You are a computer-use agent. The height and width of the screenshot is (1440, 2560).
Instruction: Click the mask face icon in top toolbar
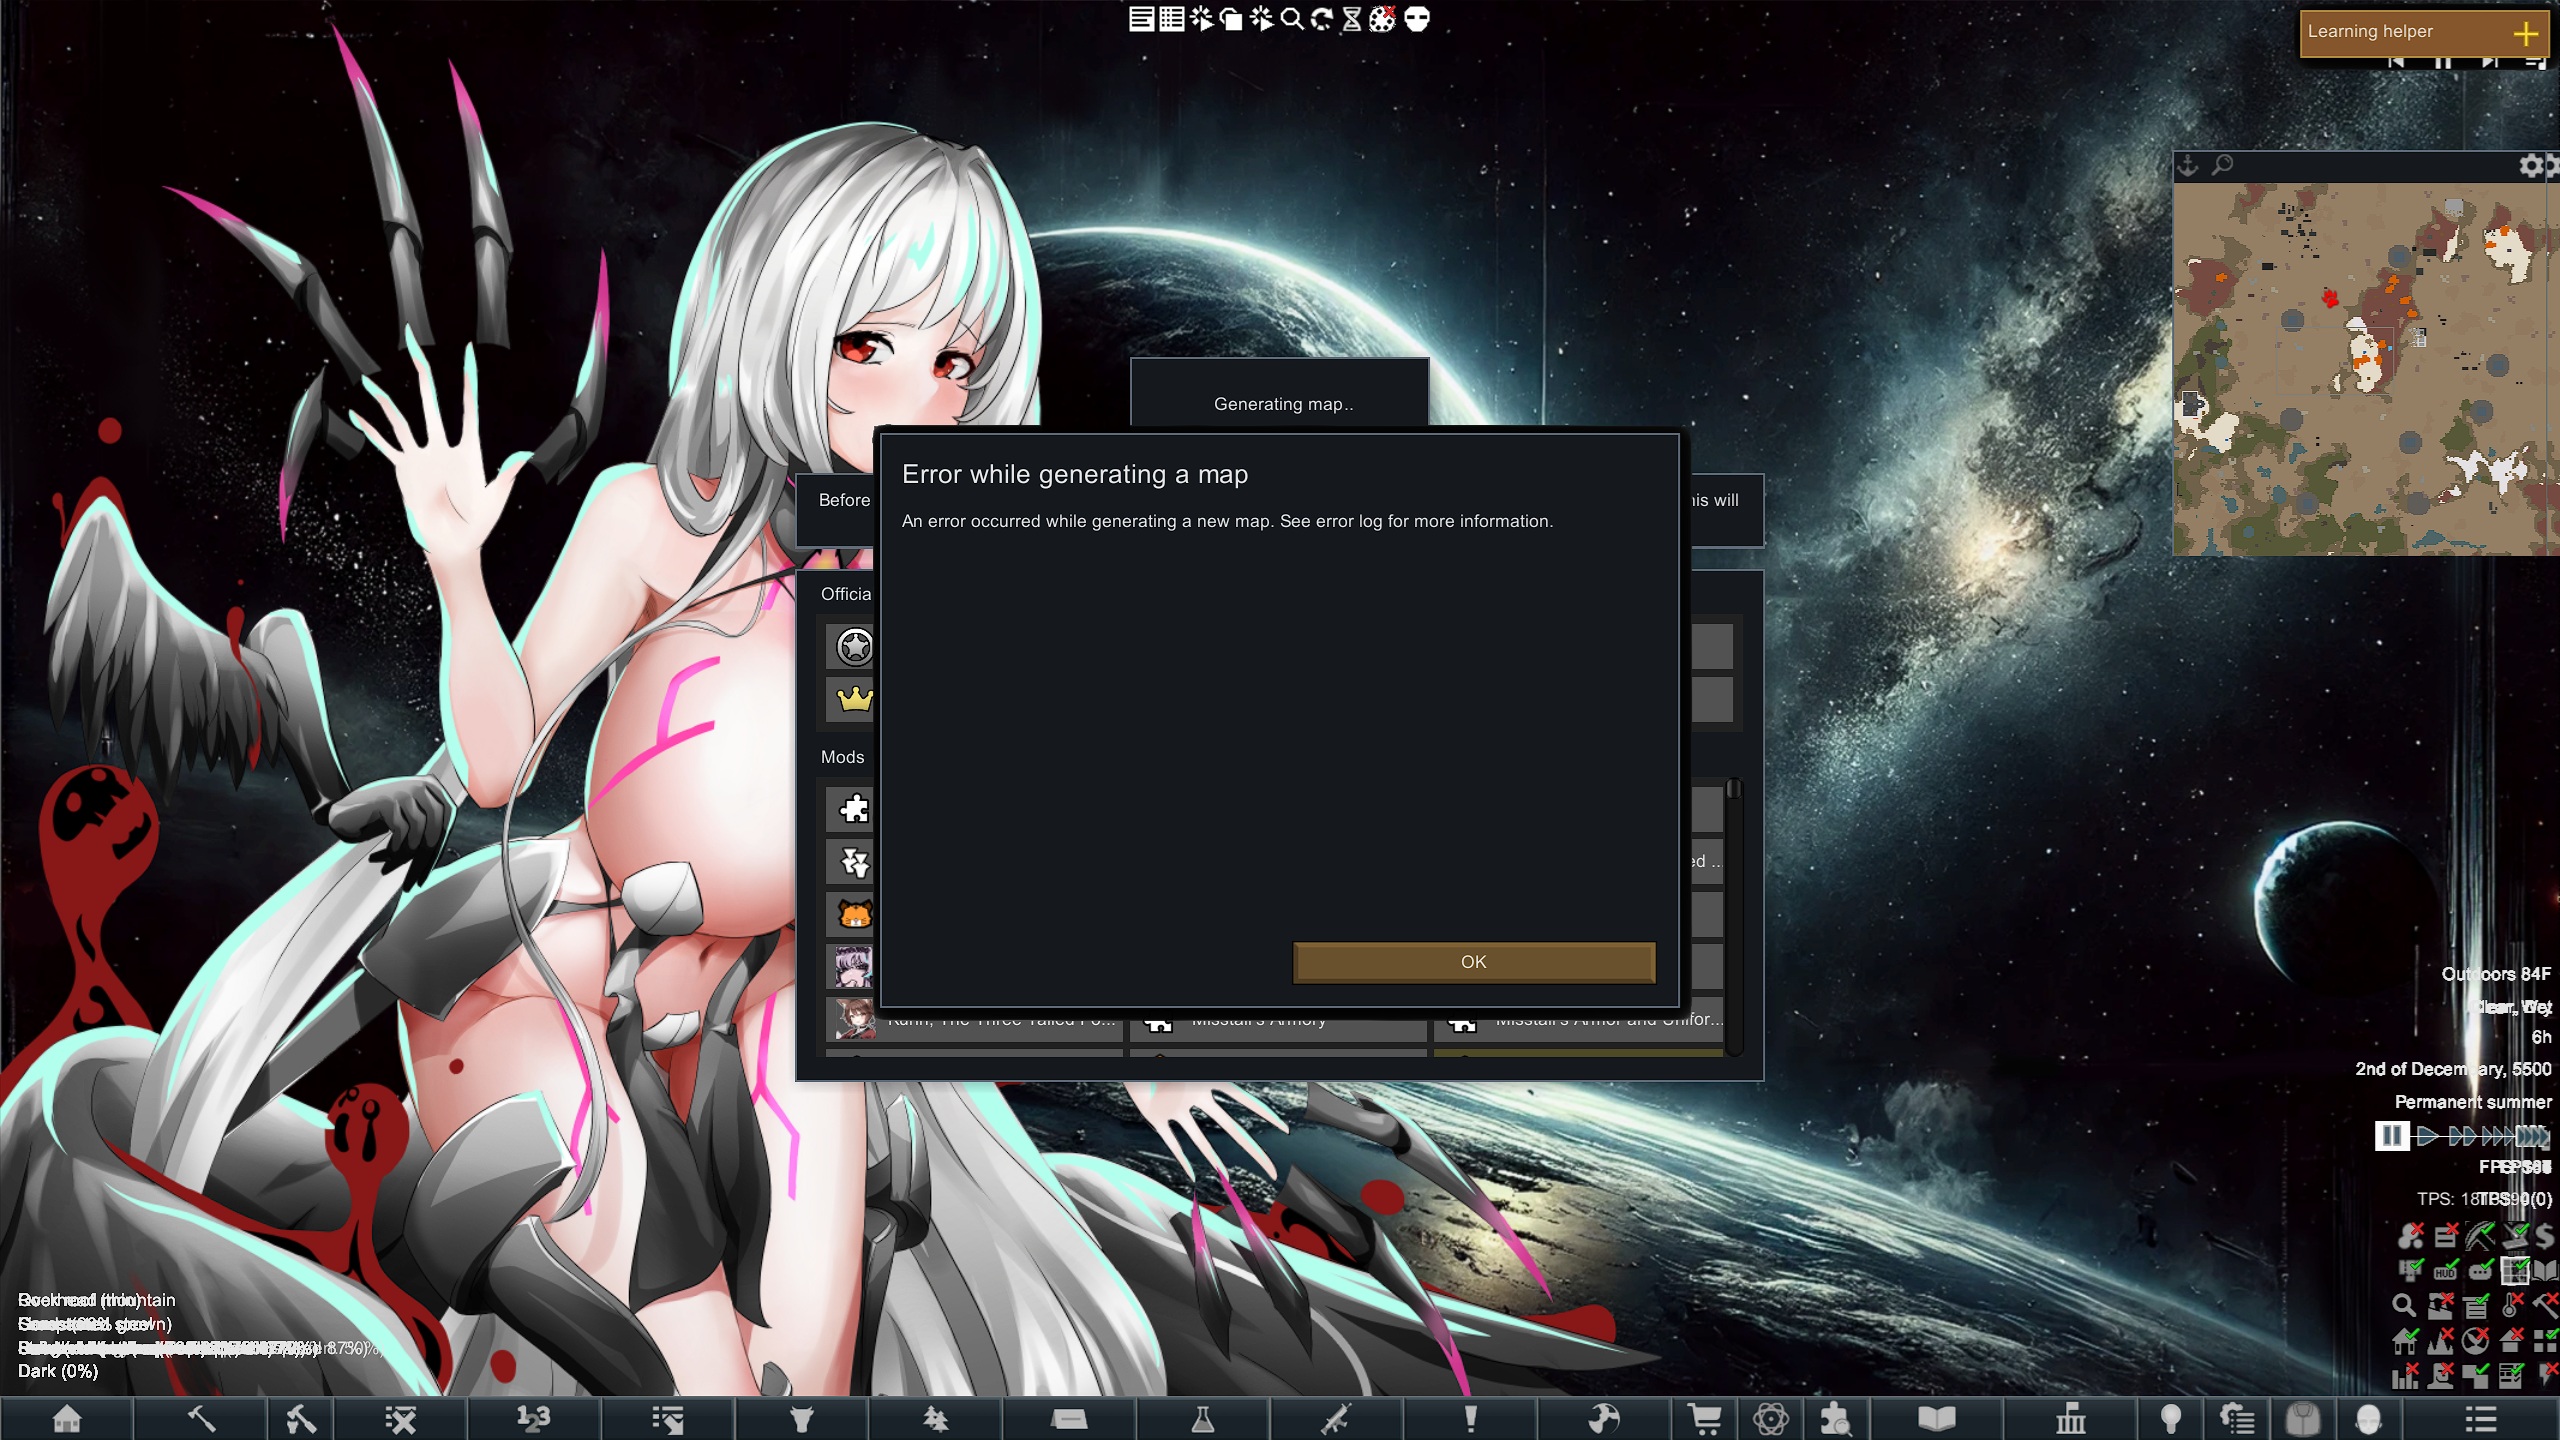pyautogui.click(x=1417, y=19)
